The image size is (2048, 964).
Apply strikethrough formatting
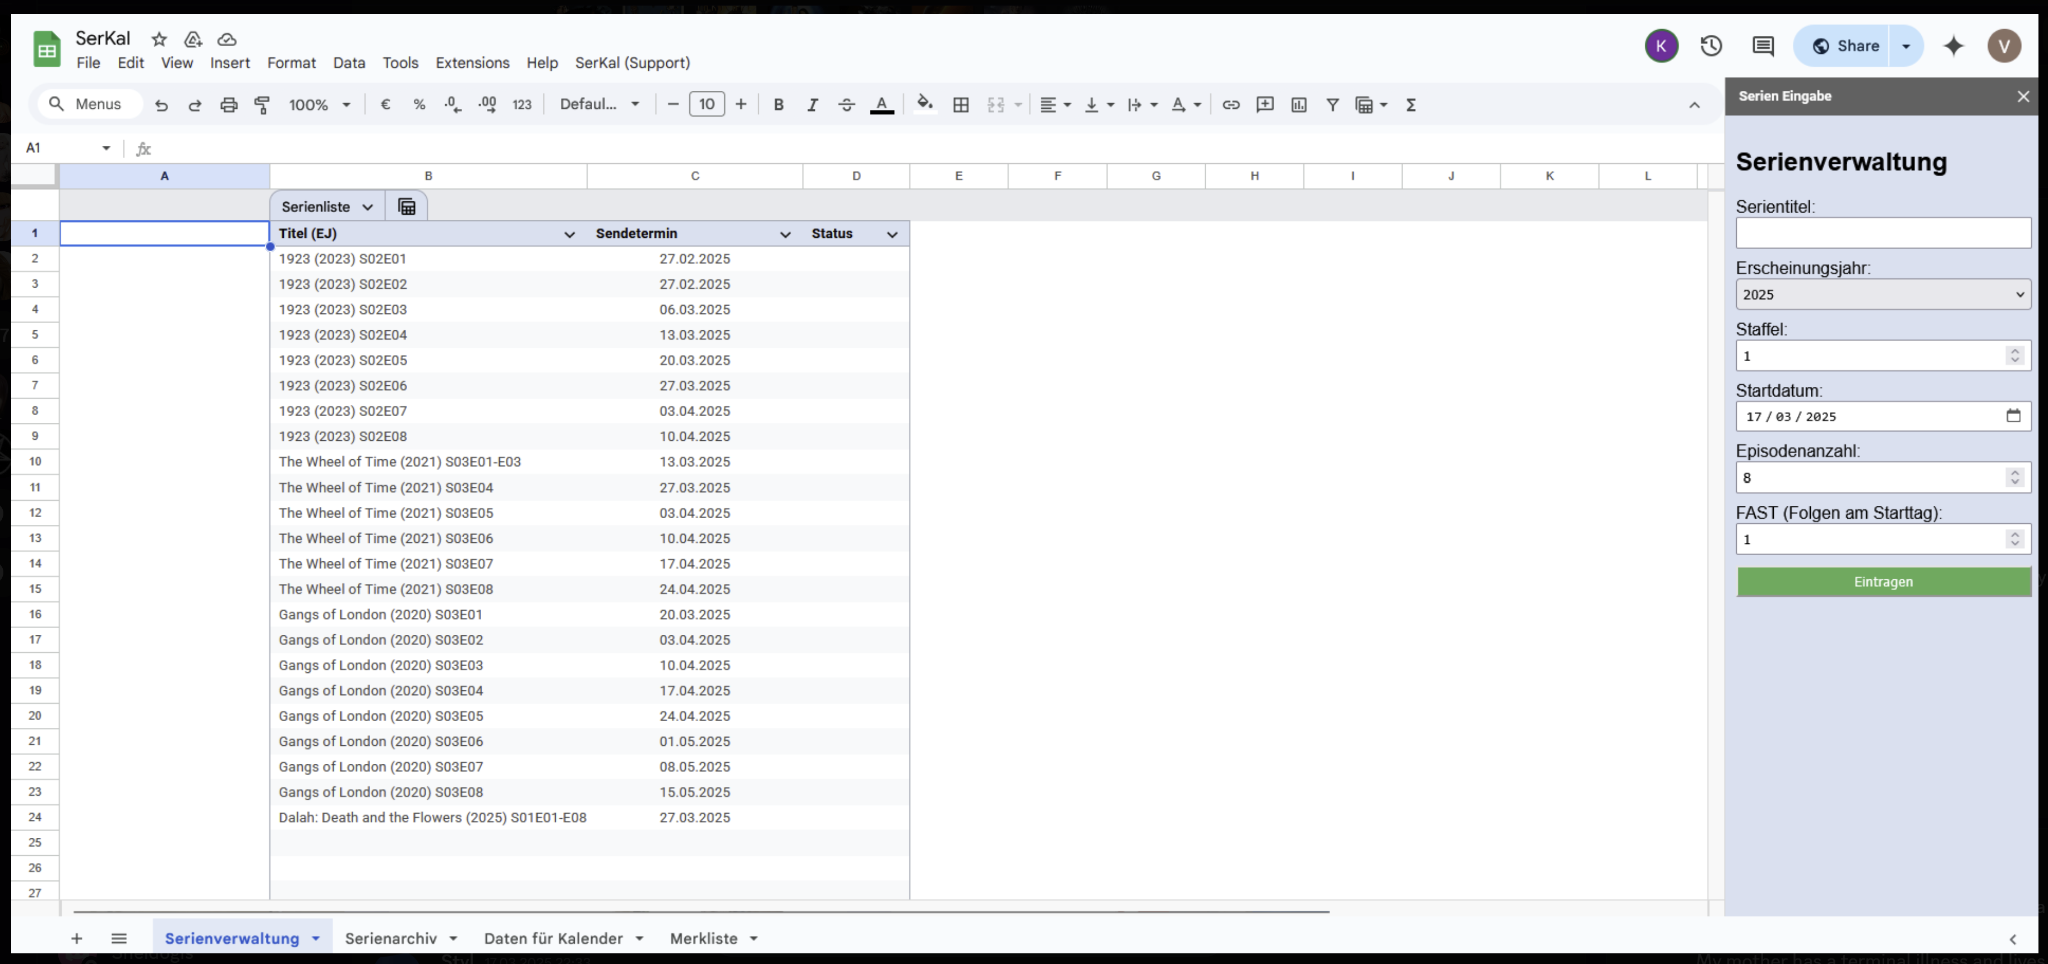[846, 105]
